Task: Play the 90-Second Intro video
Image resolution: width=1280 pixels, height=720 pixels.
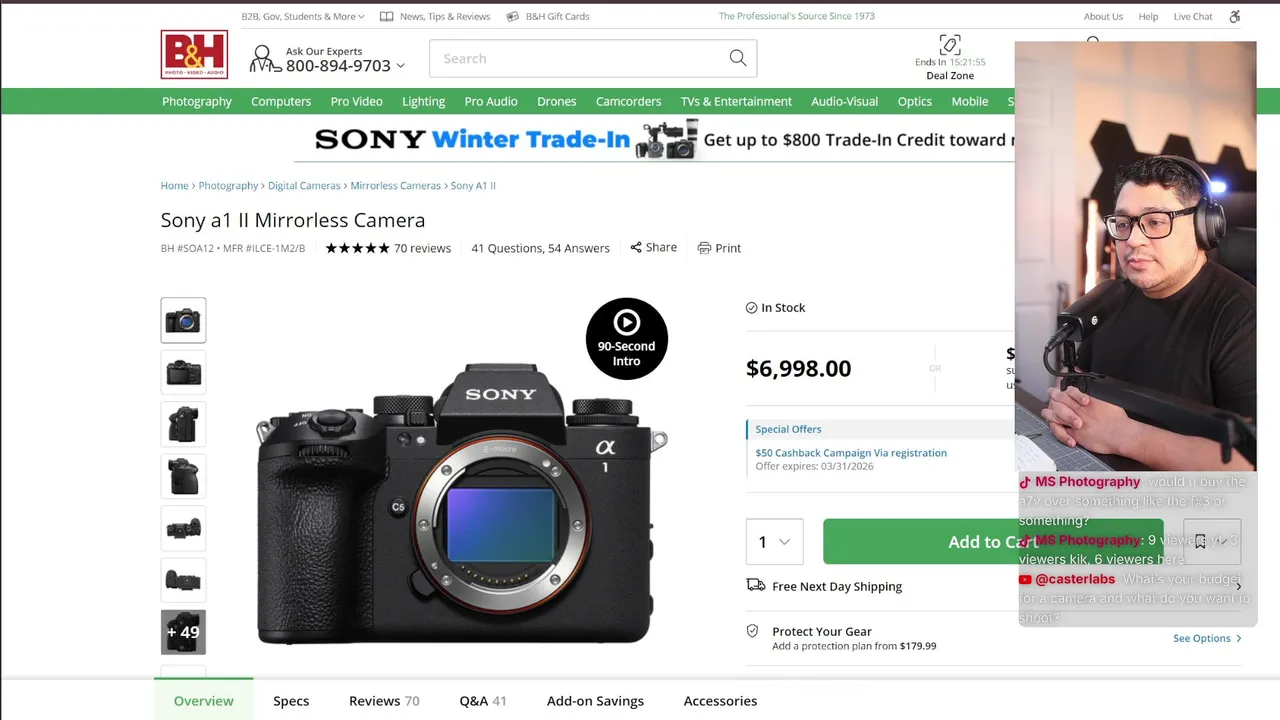Action: tap(626, 339)
